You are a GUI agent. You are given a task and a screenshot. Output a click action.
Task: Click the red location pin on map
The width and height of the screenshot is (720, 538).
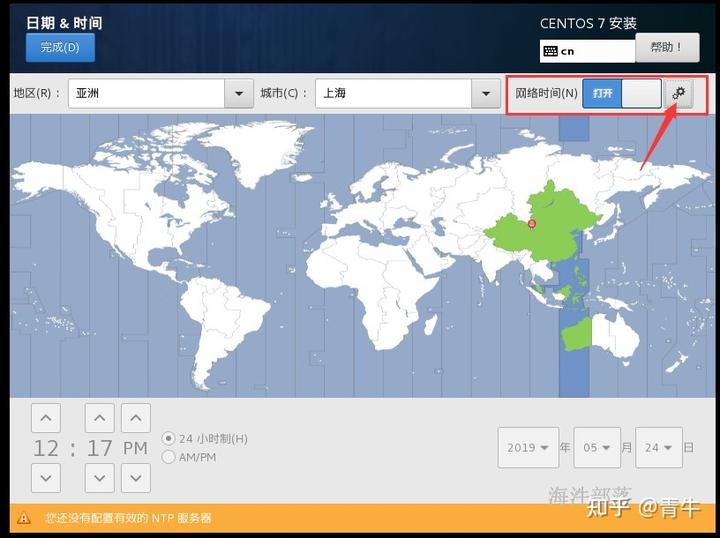pos(532,224)
